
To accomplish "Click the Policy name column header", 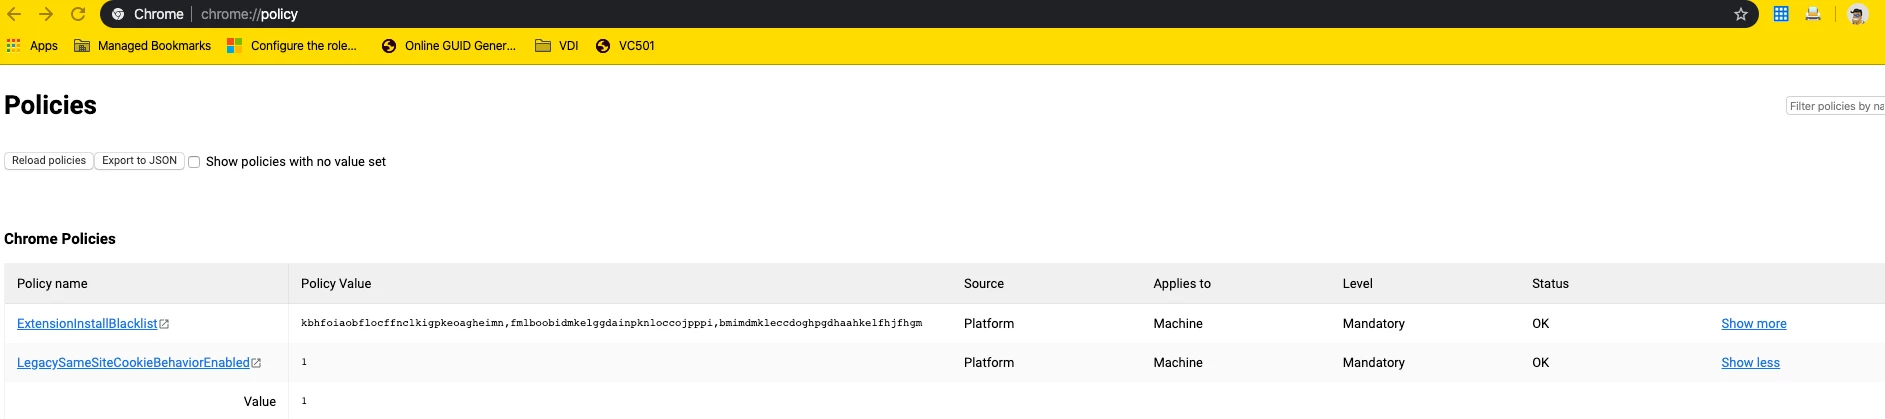I will point(52,284).
